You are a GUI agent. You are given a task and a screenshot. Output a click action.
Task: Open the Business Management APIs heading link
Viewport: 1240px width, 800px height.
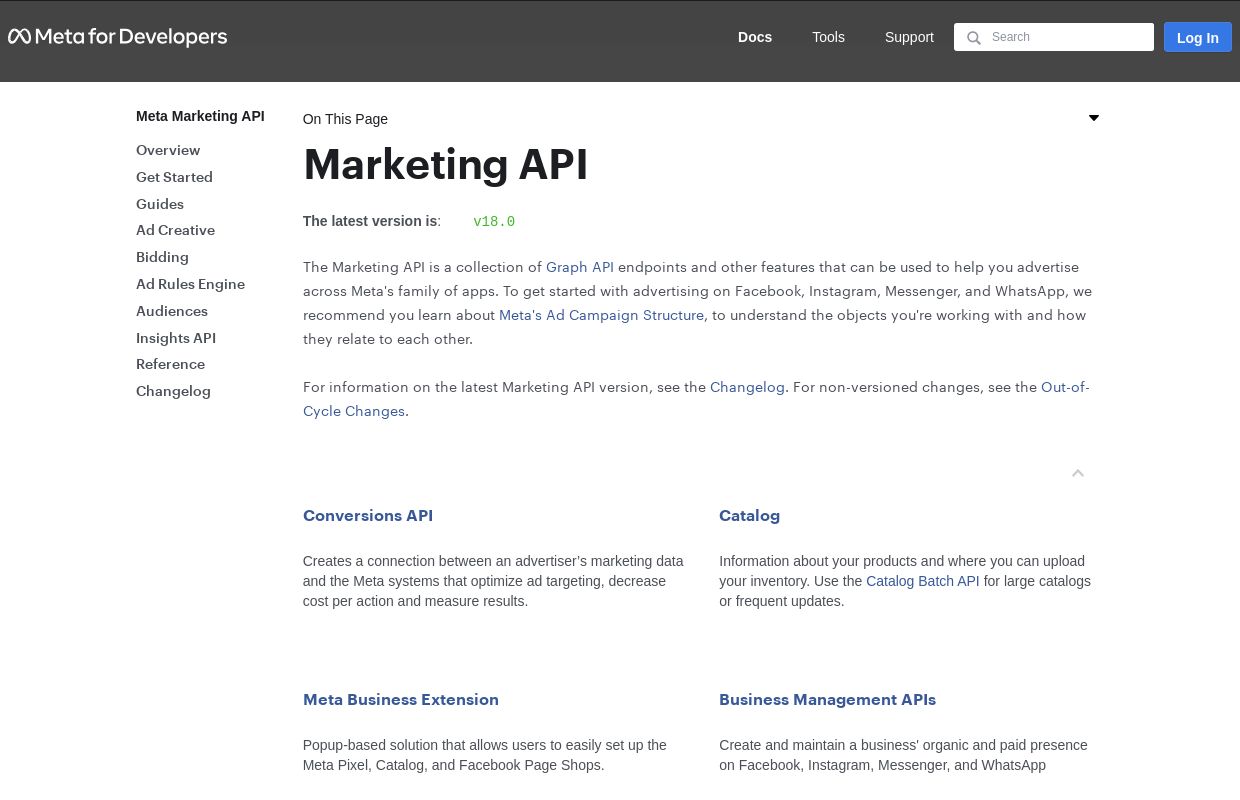pyautogui.click(x=827, y=700)
